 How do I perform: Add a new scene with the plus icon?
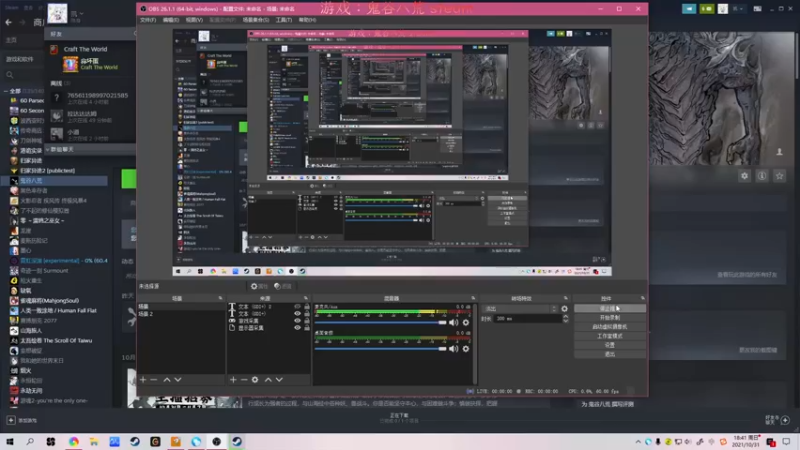(143, 380)
